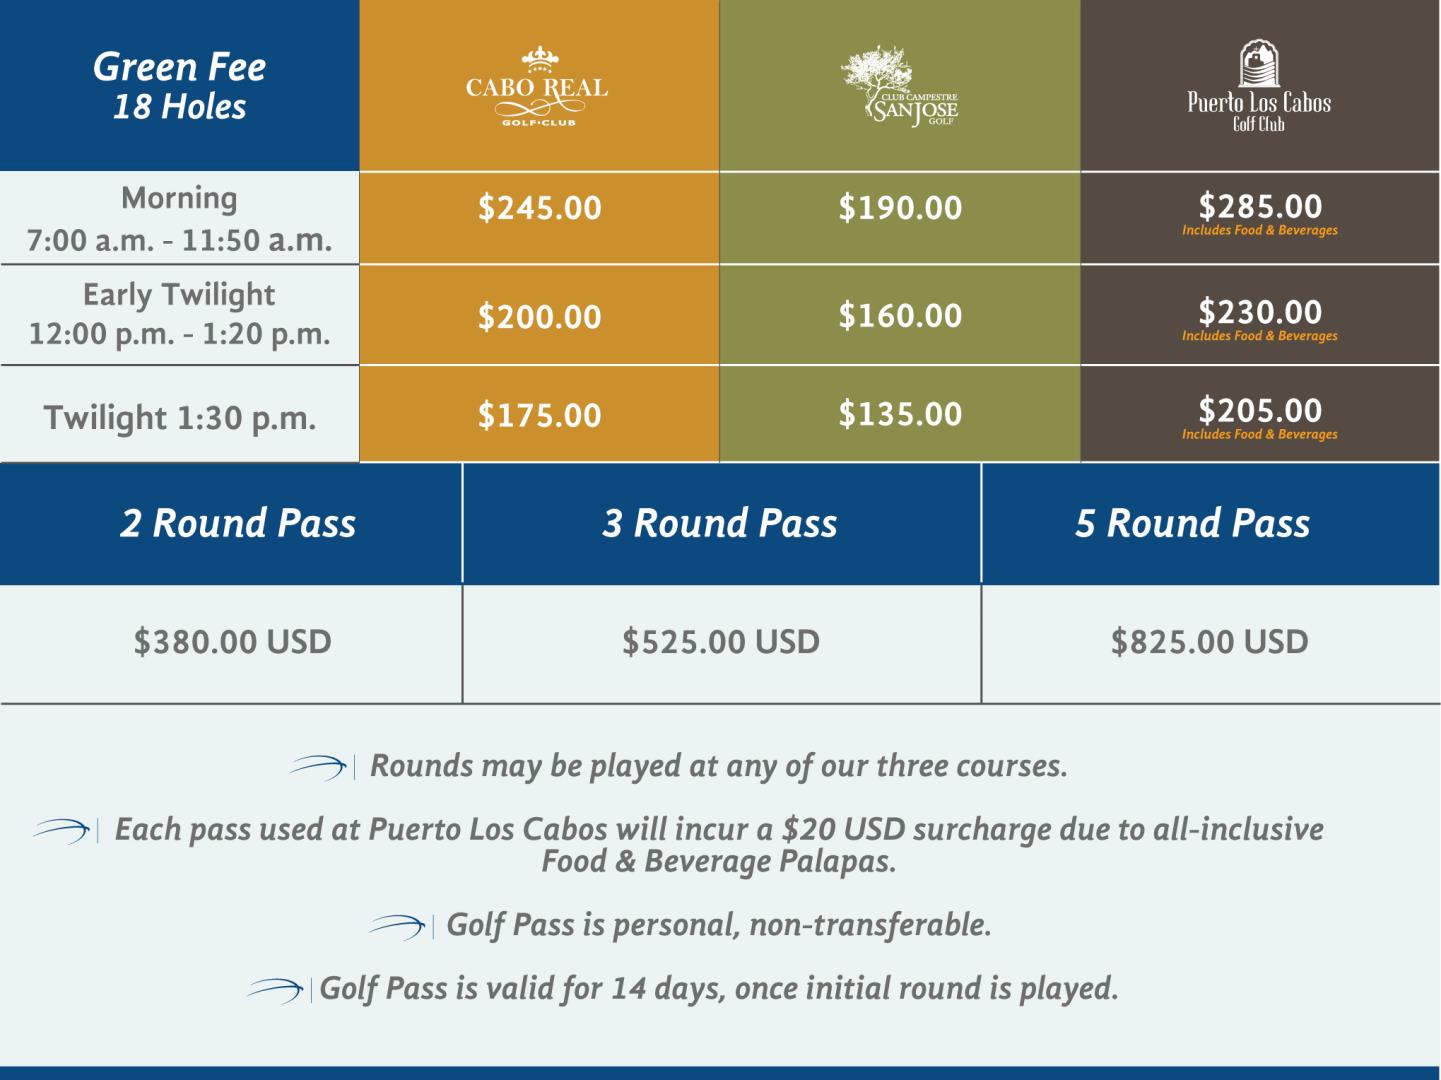Click the Green Fee 18 Holes heading
Viewport: 1441px width, 1080px height.
pyautogui.click(x=180, y=86)
